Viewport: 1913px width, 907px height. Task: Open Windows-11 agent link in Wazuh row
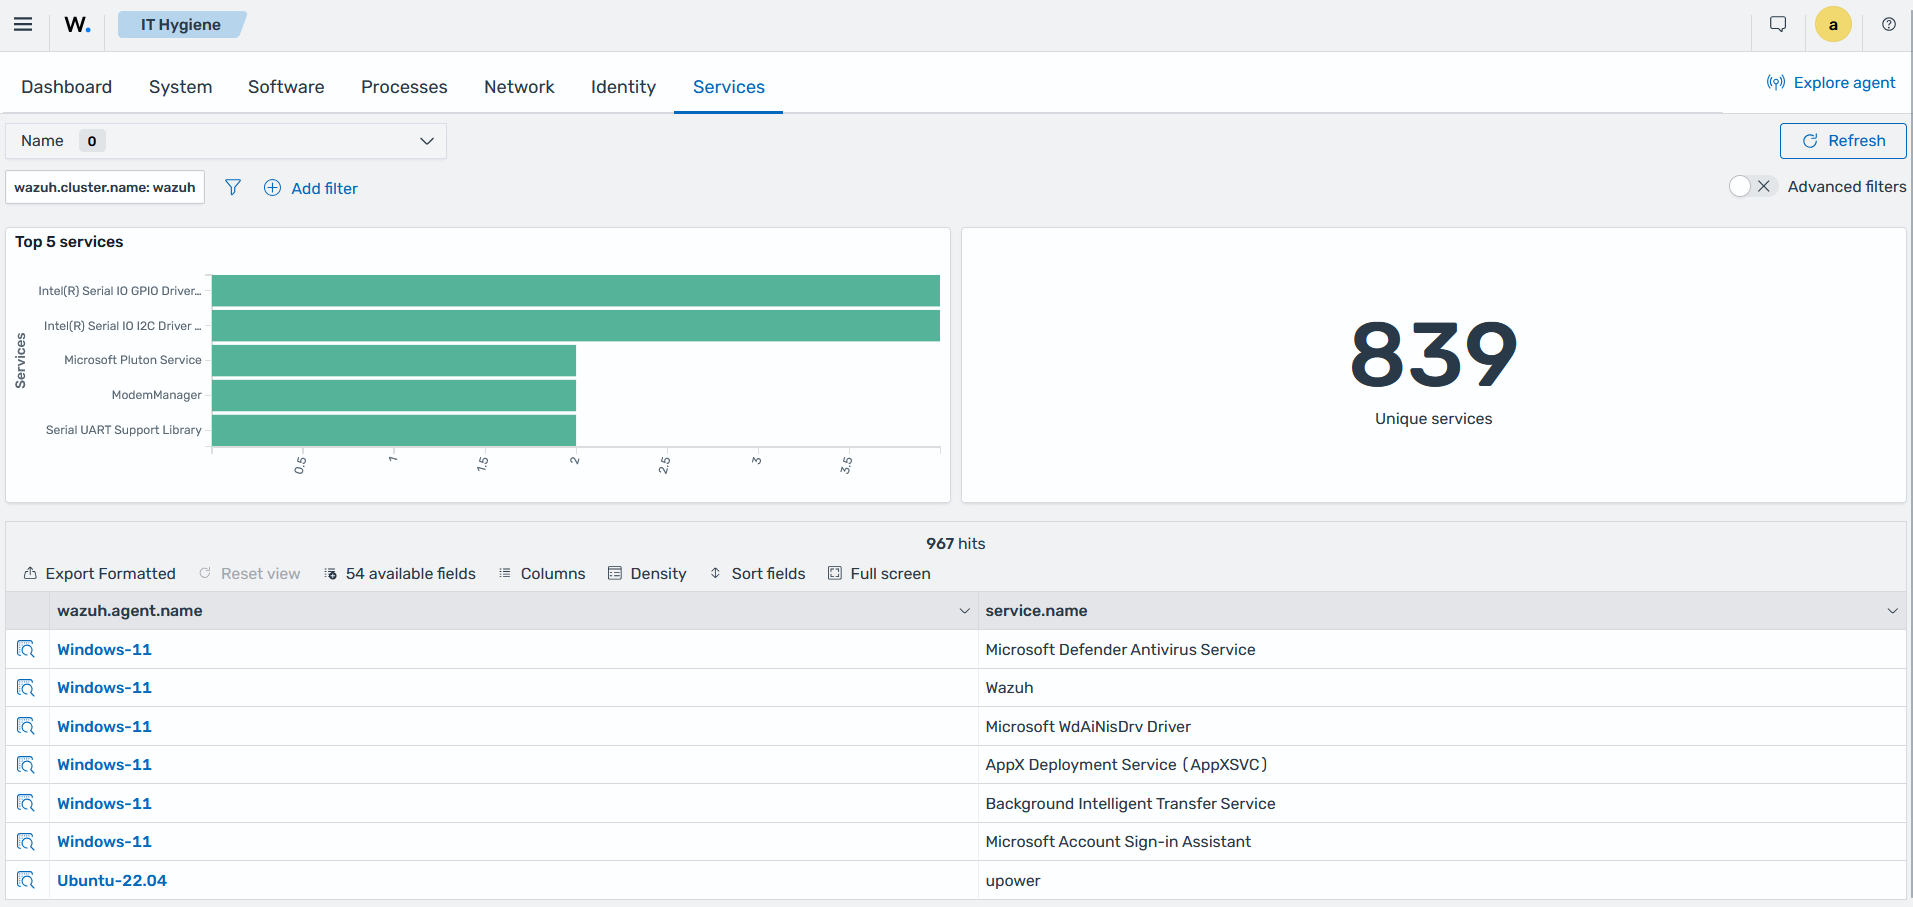(x=104, y=688)
